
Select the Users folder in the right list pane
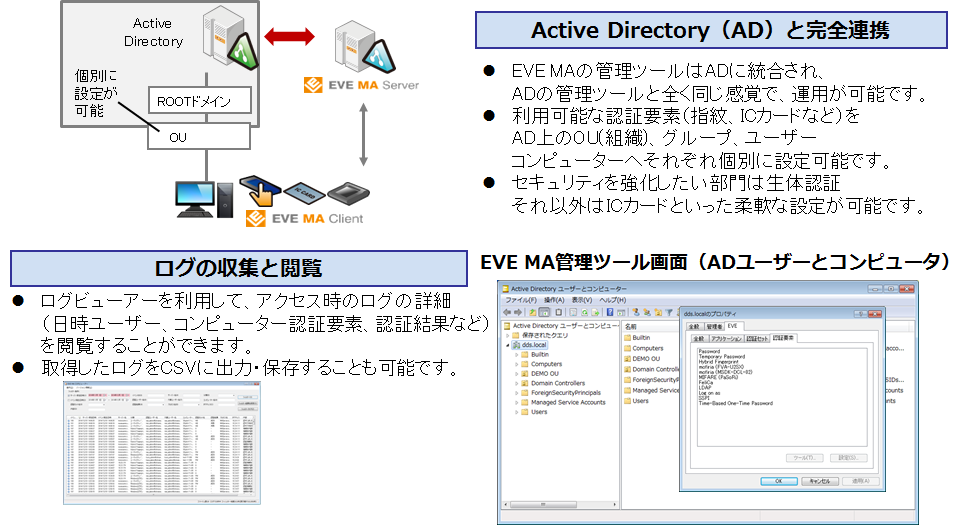tap(637, 401)
